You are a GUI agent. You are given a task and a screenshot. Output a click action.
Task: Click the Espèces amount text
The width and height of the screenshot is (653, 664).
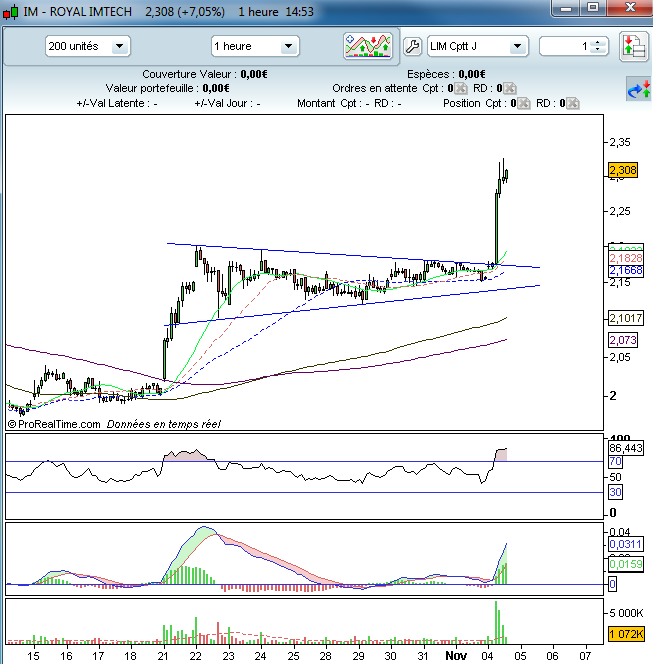(x=472, y=74)
